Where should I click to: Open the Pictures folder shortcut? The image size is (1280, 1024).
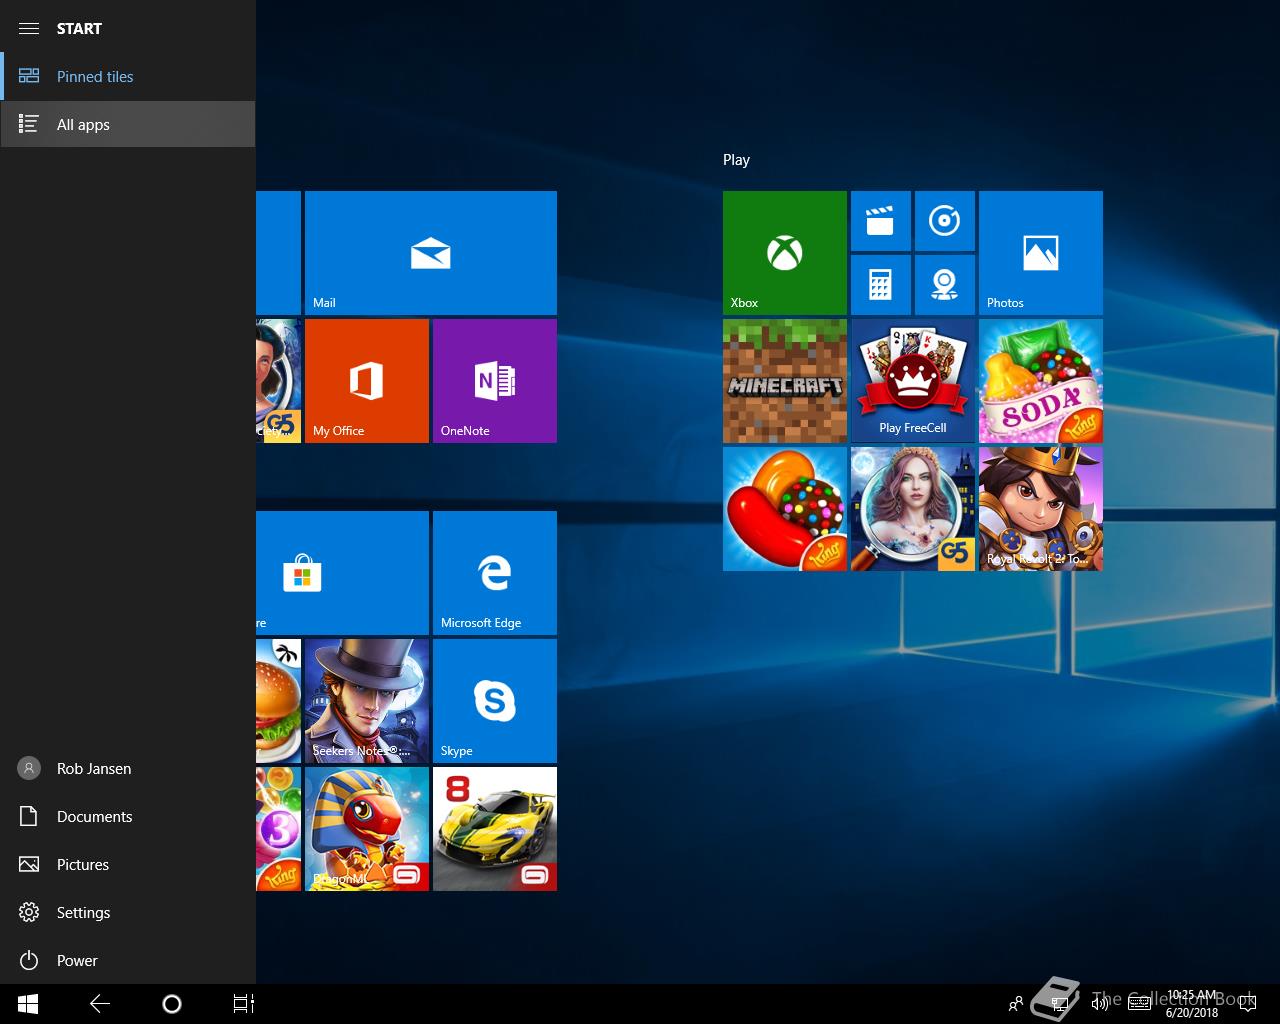point(128,864)
